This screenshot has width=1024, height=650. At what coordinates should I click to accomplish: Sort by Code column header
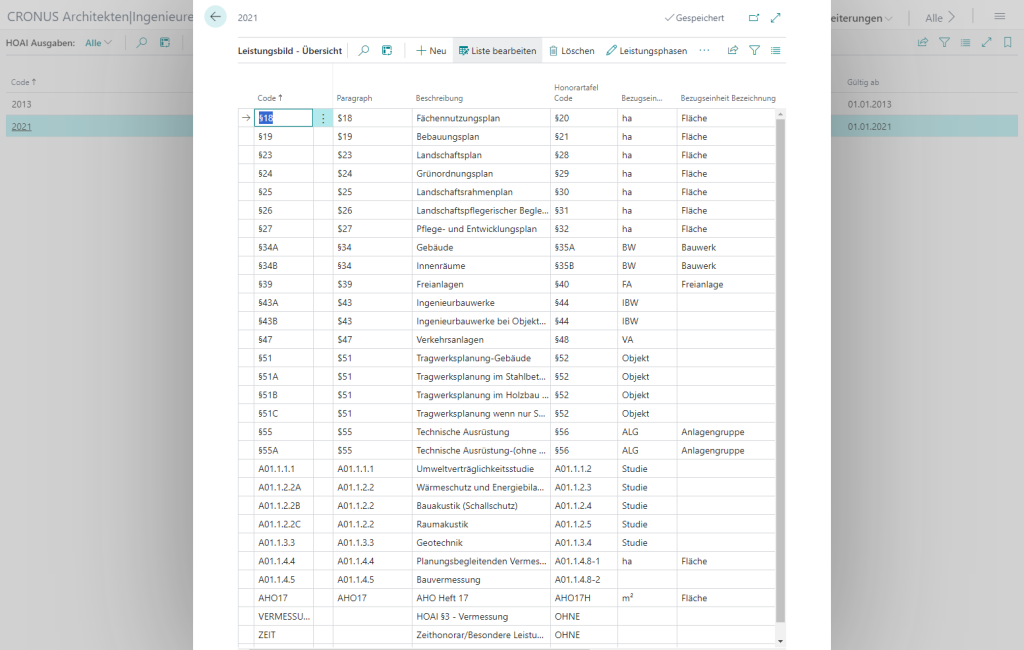[x=270, y=98]
